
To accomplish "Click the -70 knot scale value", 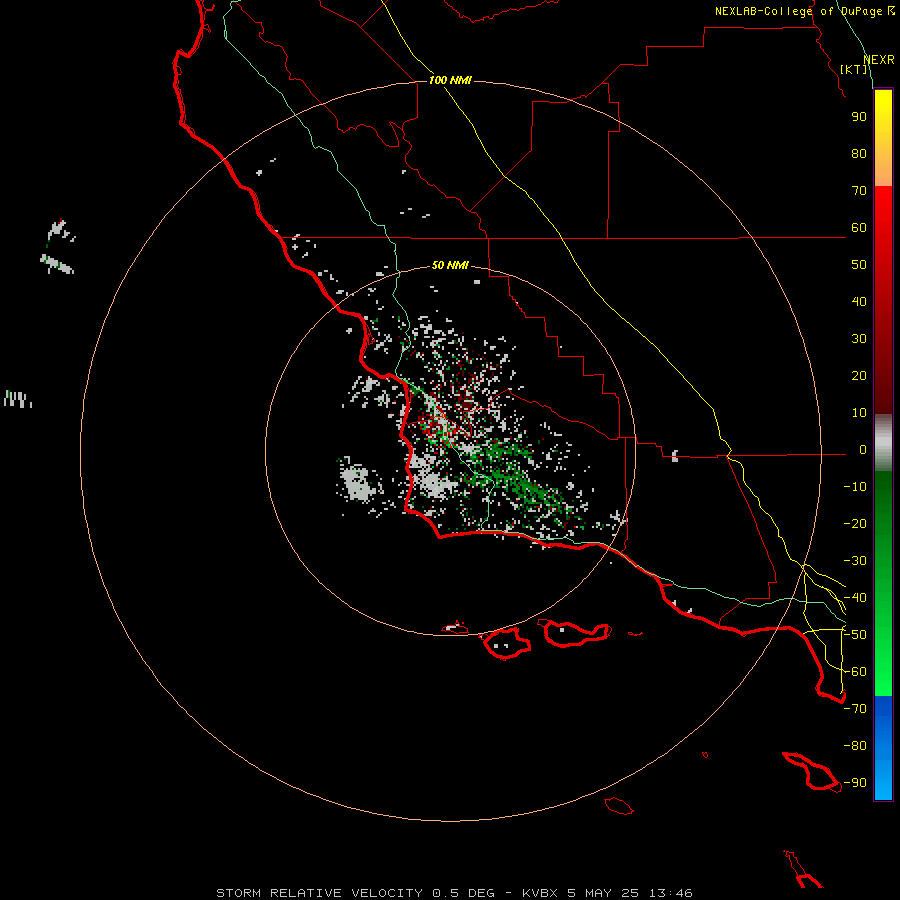I will click(855, 709).
